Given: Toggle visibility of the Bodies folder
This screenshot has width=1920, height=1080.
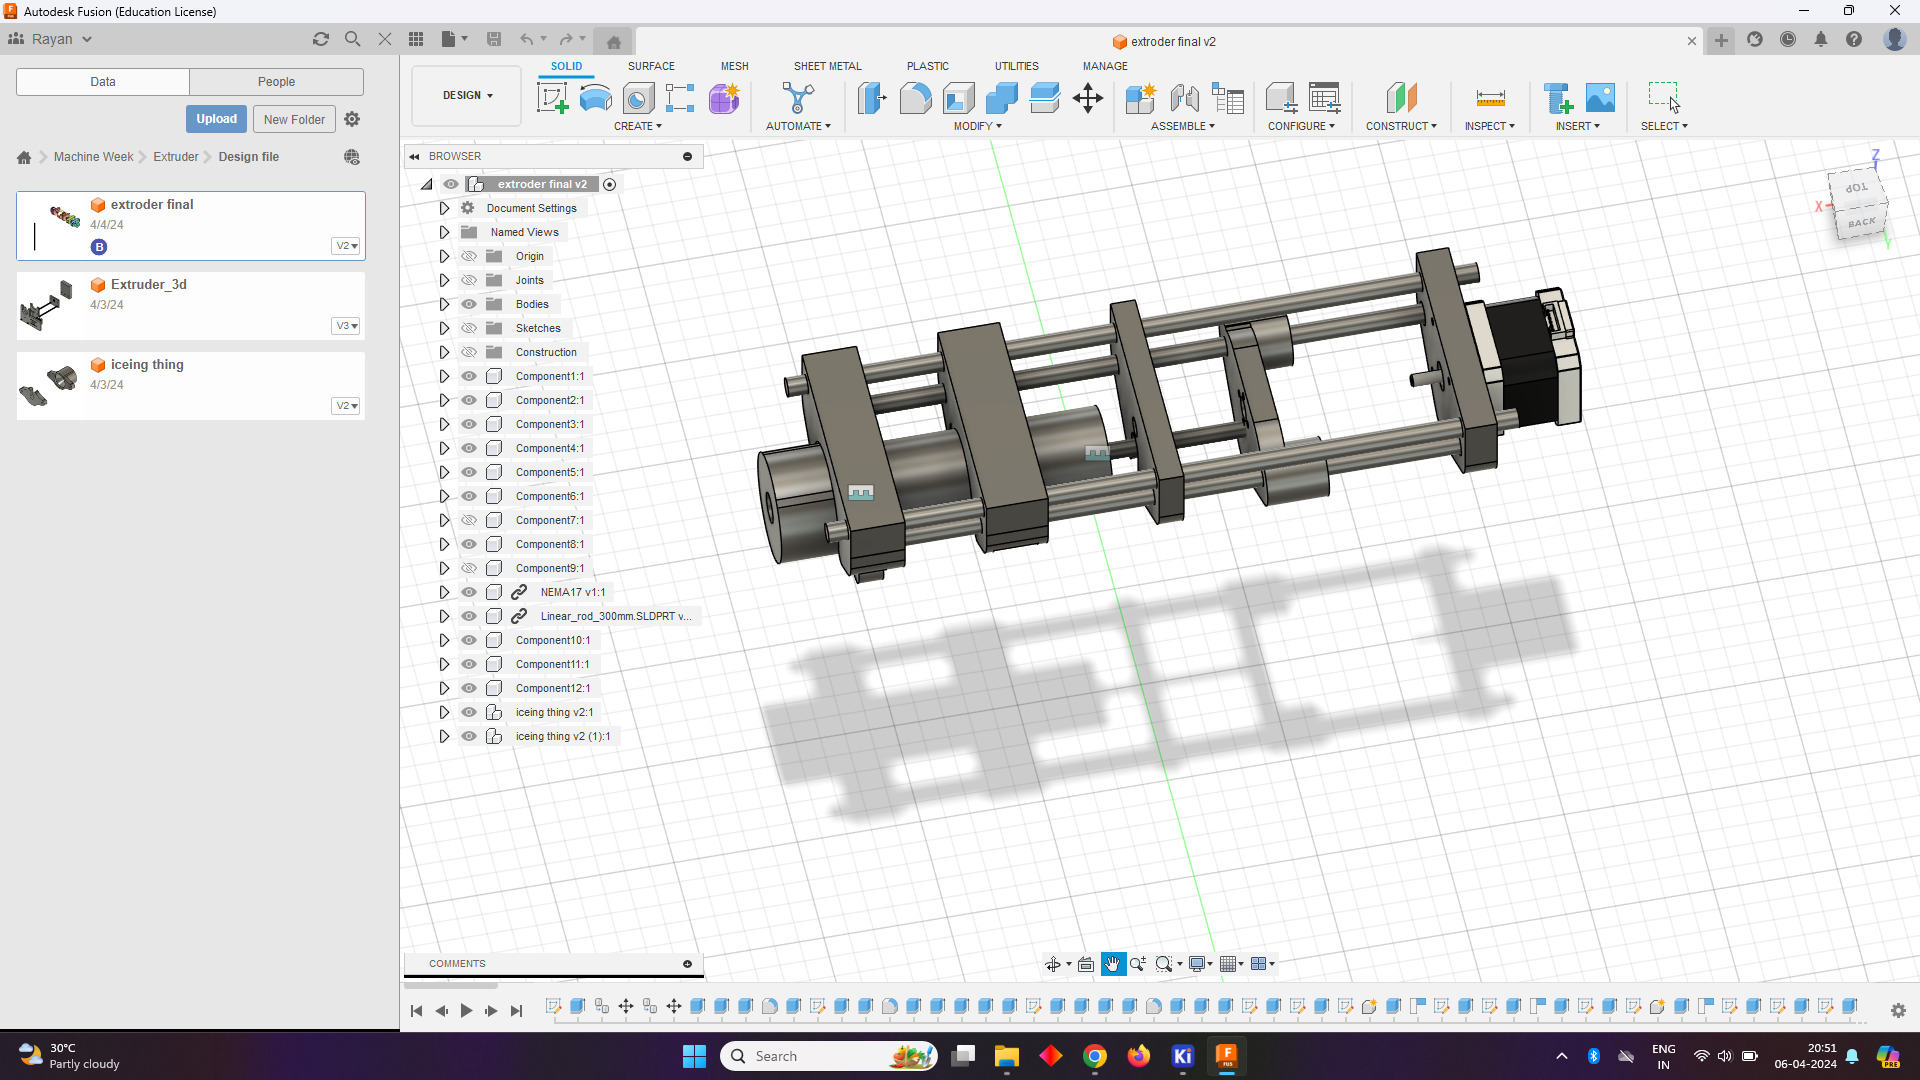Looking at the screenshot, I should (x=469, y=304).
